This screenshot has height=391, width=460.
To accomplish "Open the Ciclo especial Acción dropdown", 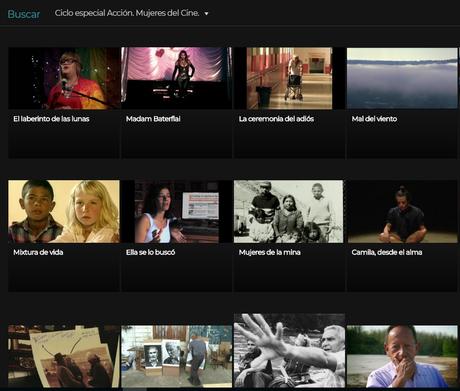I will (131, 13).
